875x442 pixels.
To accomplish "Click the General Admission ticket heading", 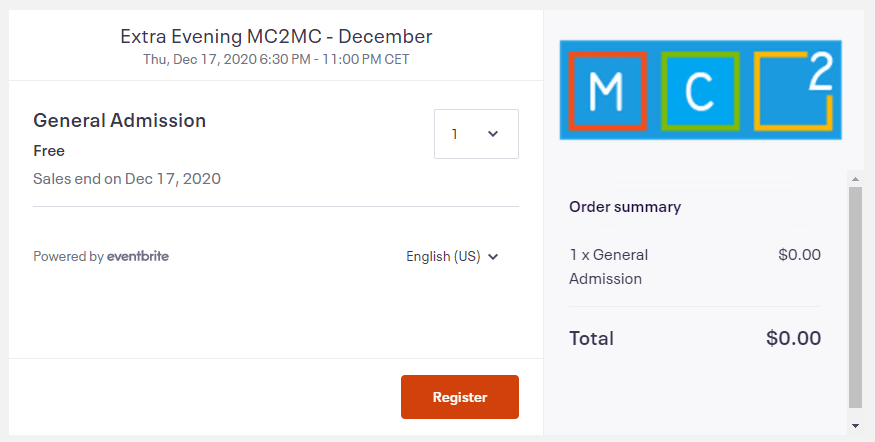I will [119, 120].
